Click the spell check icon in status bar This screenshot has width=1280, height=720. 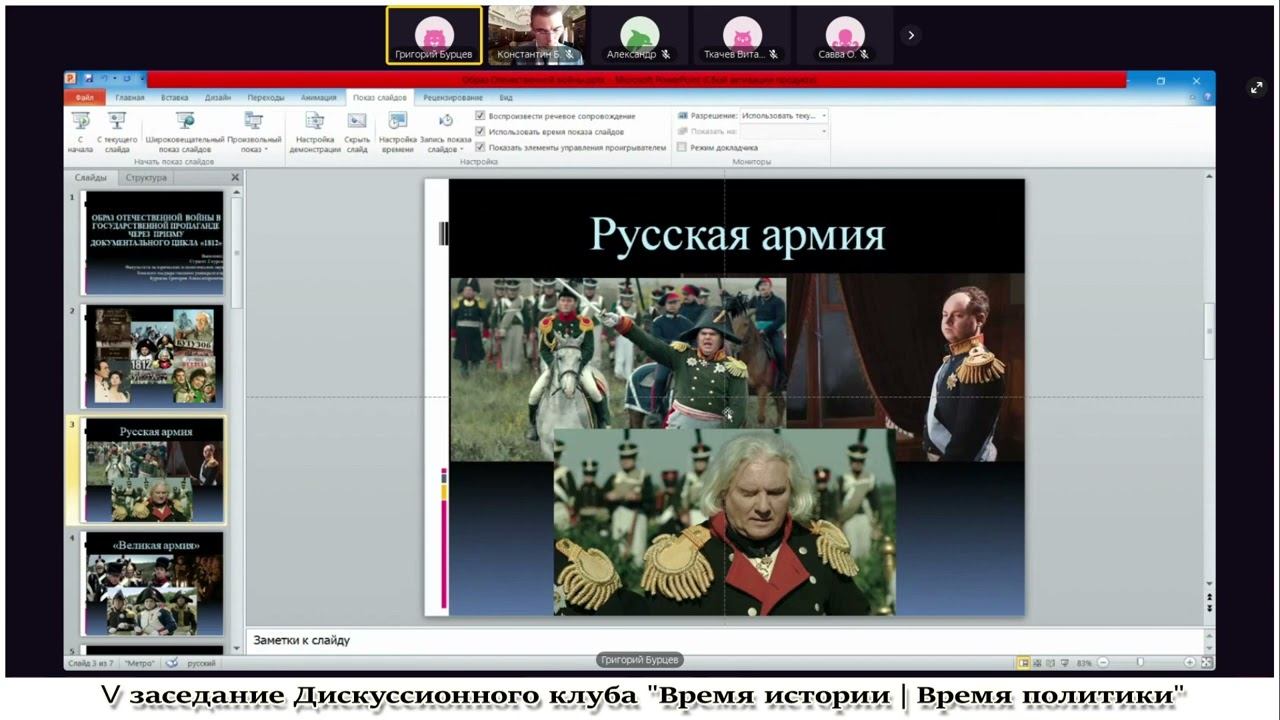pyautogui.click(x=171, y=663)
